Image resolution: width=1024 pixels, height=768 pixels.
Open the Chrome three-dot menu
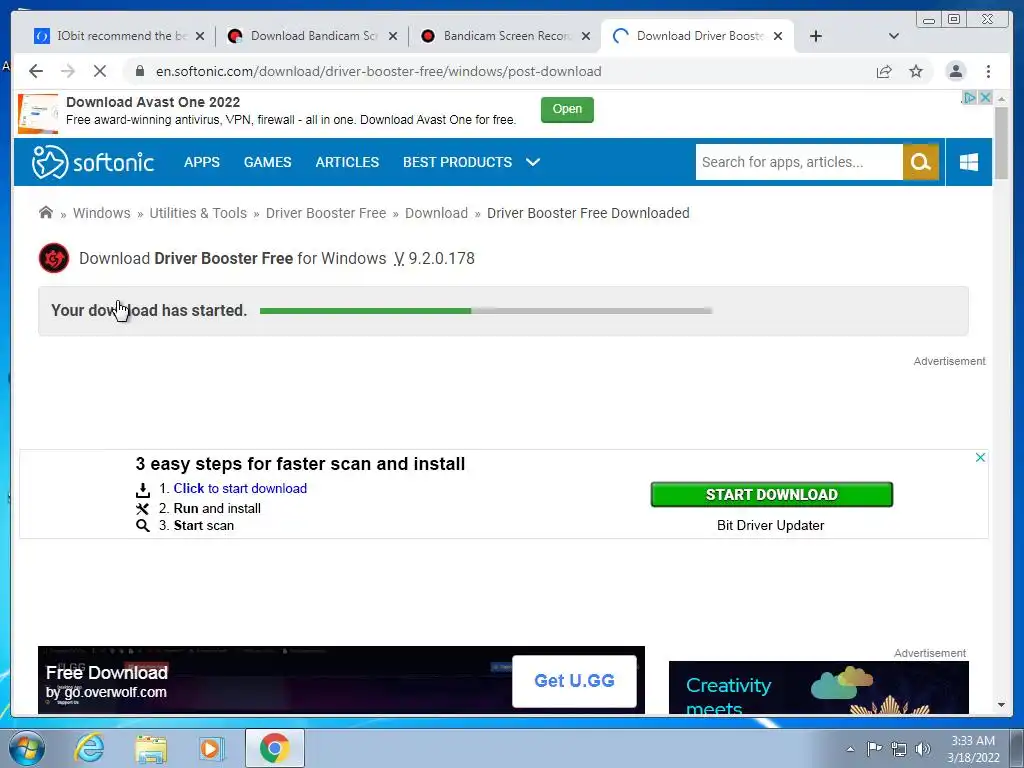[x=988, y=71]
